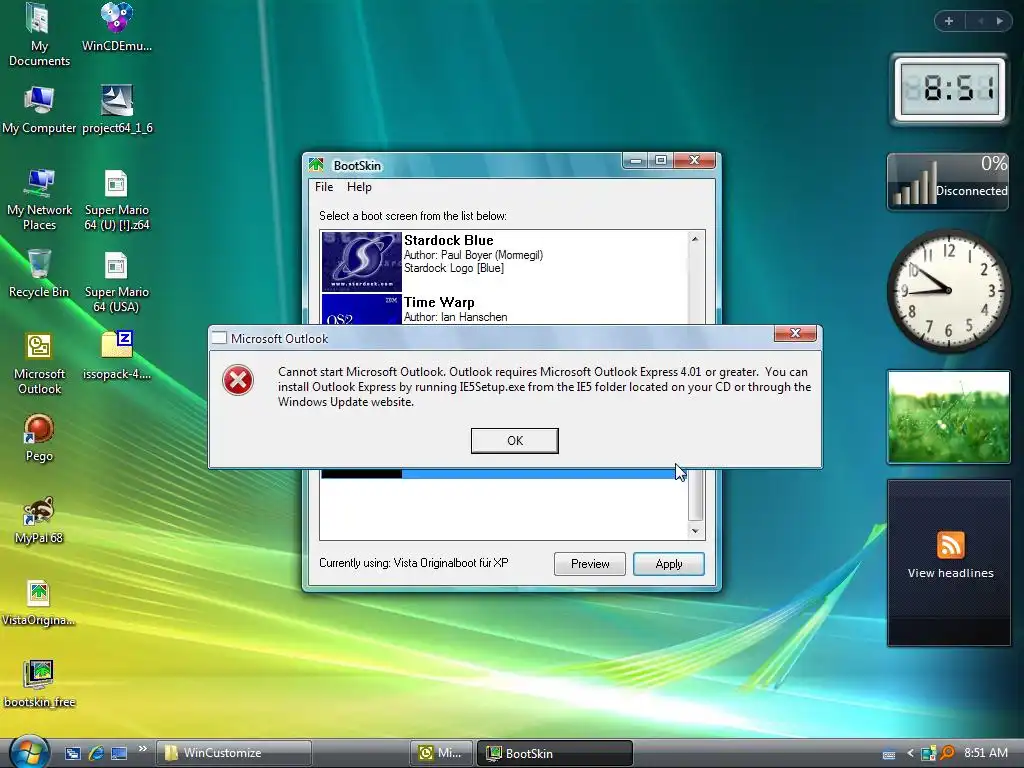This screenshot has height=768, width=1024.
Task: Click the sidebar next page arrow
Action: point(1000,21)
